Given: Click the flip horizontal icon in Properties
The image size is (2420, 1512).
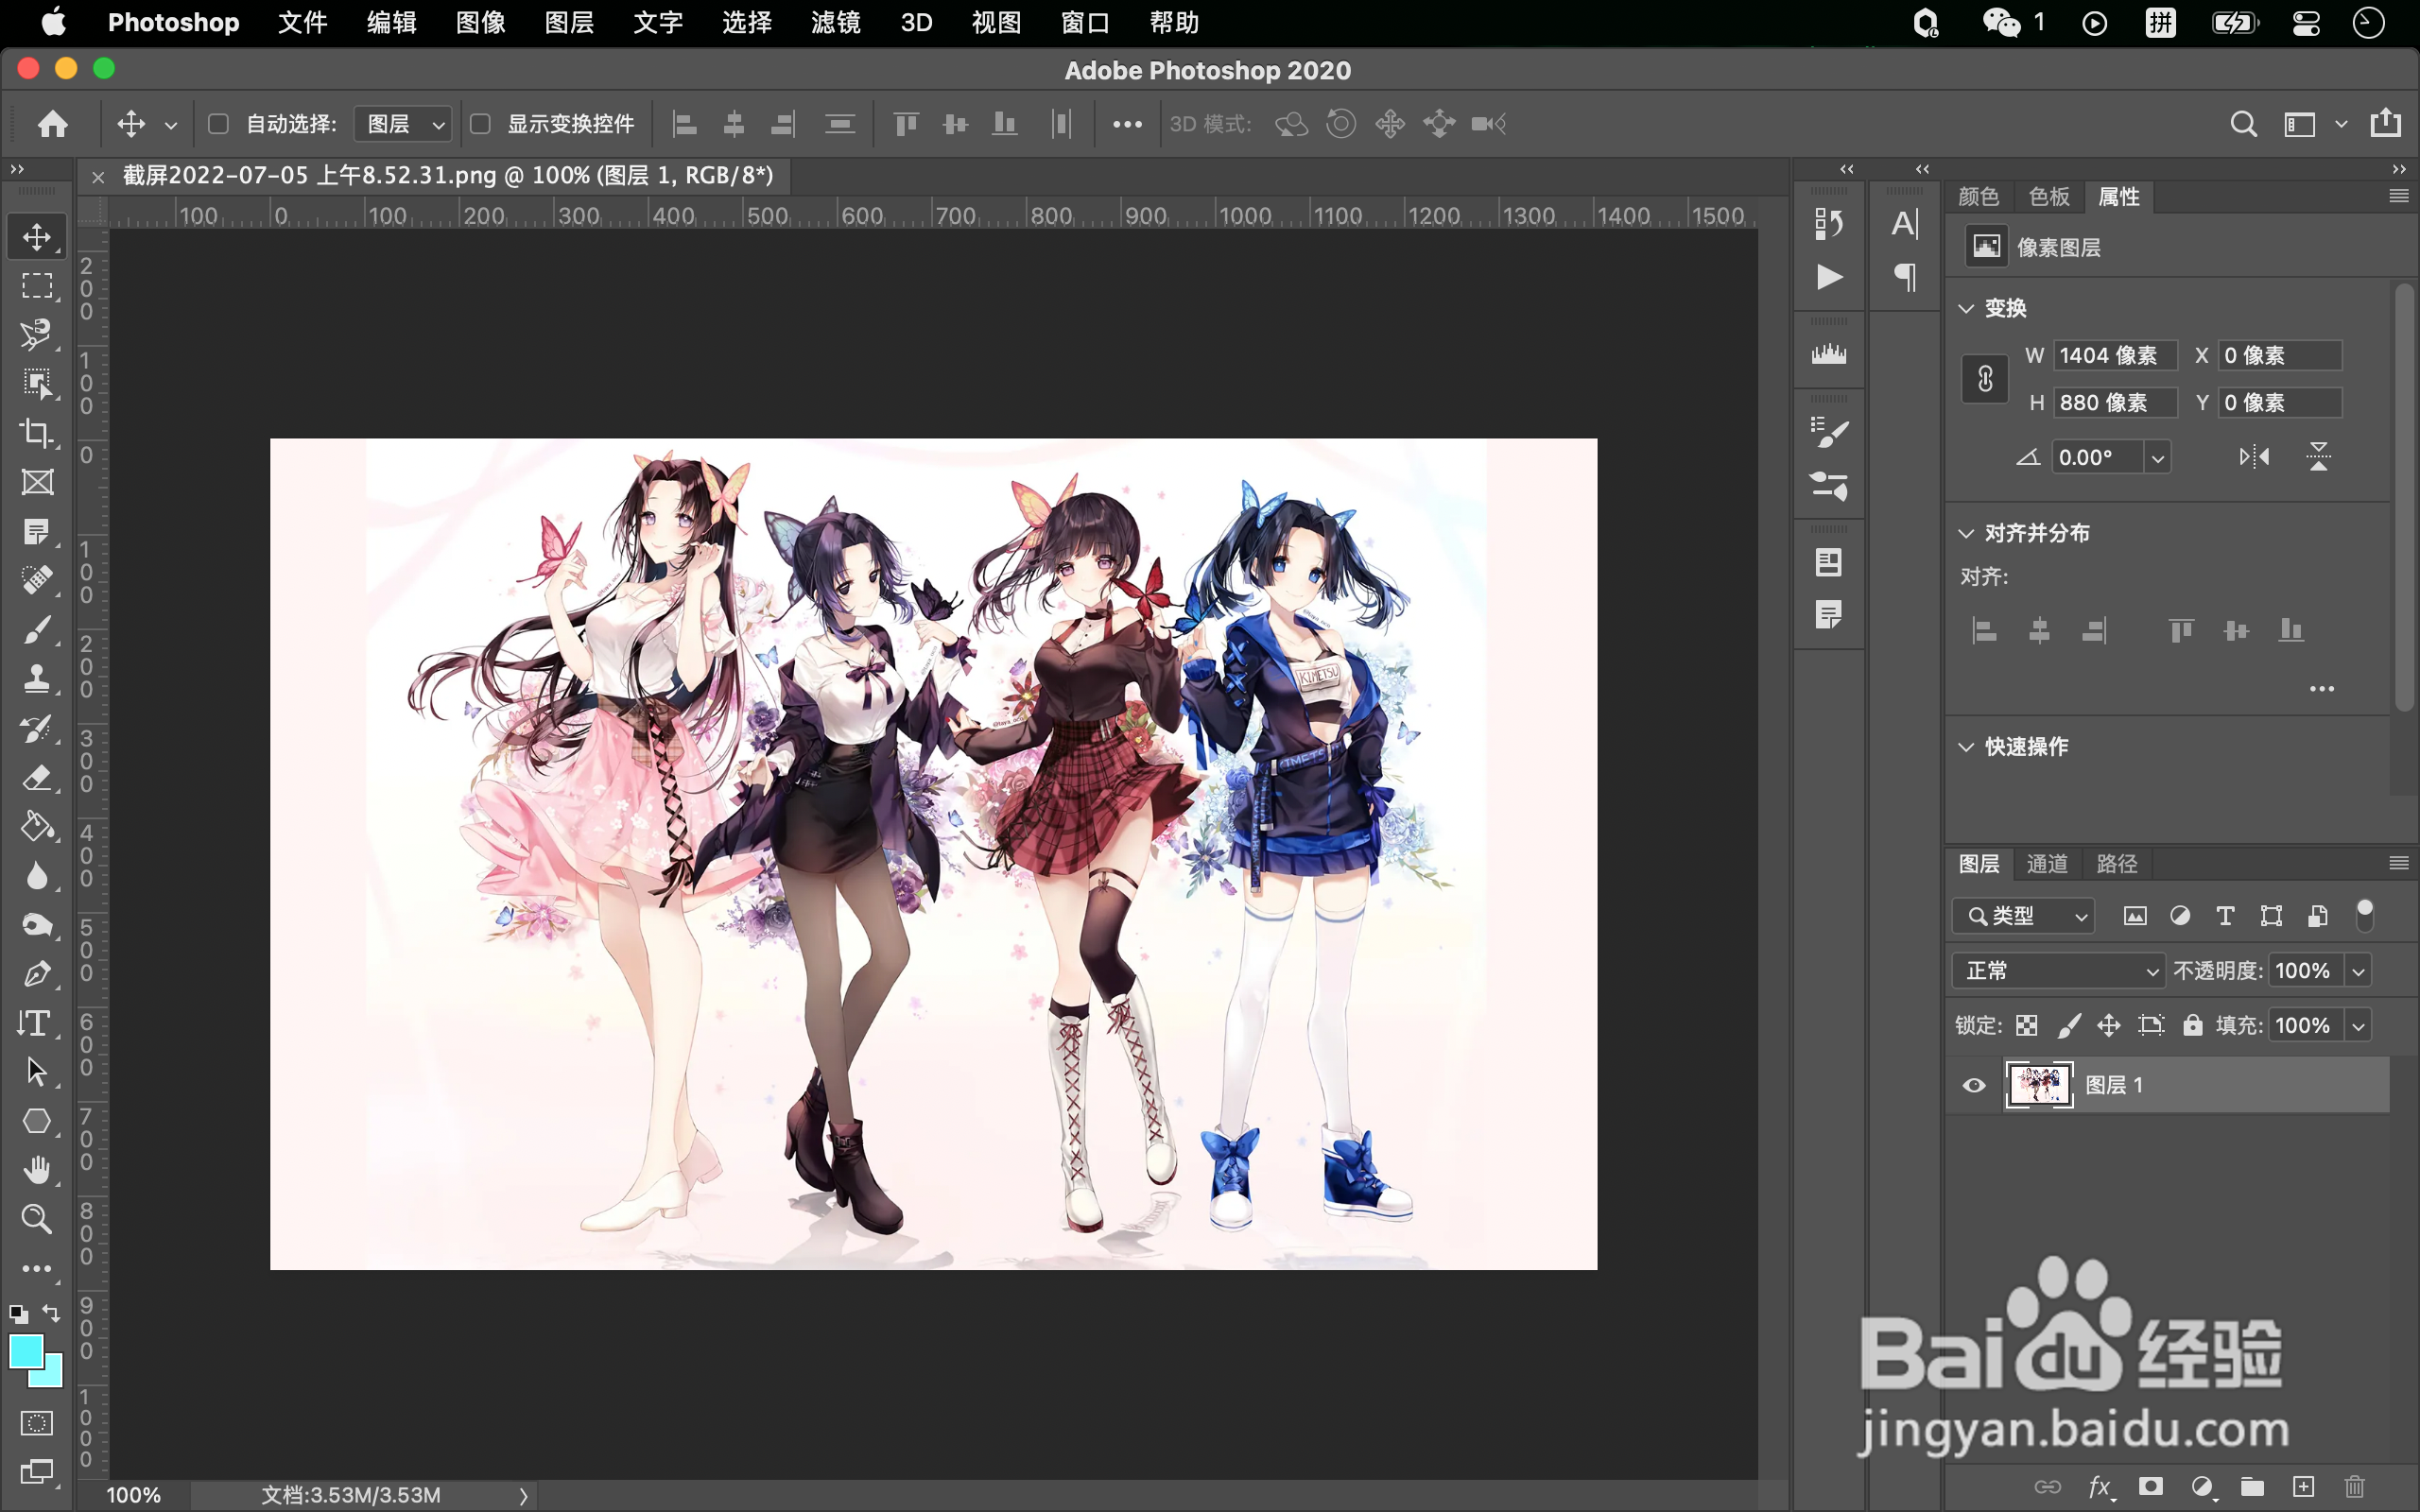Looking at the screenshot, I should pyautogui.click(x=2254, y=457).
